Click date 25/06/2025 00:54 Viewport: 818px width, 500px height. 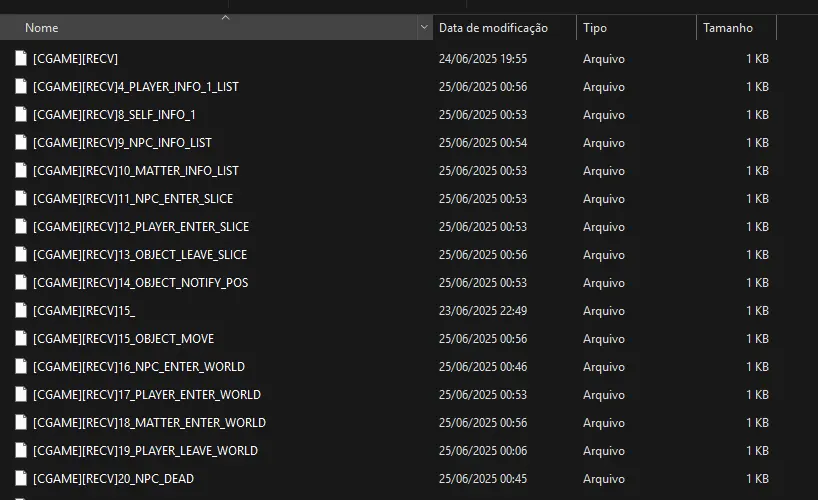[x=483, y=142]
